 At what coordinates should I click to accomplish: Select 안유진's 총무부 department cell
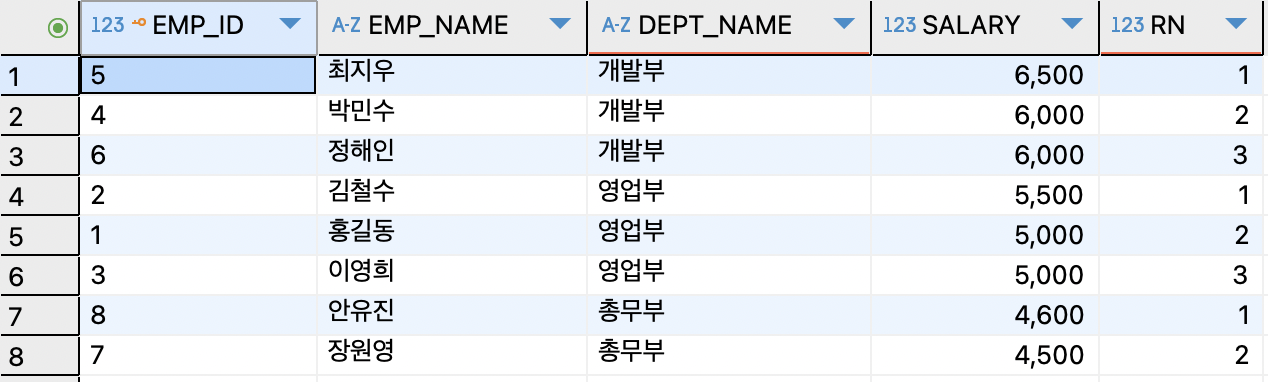[x=729, y=315]
